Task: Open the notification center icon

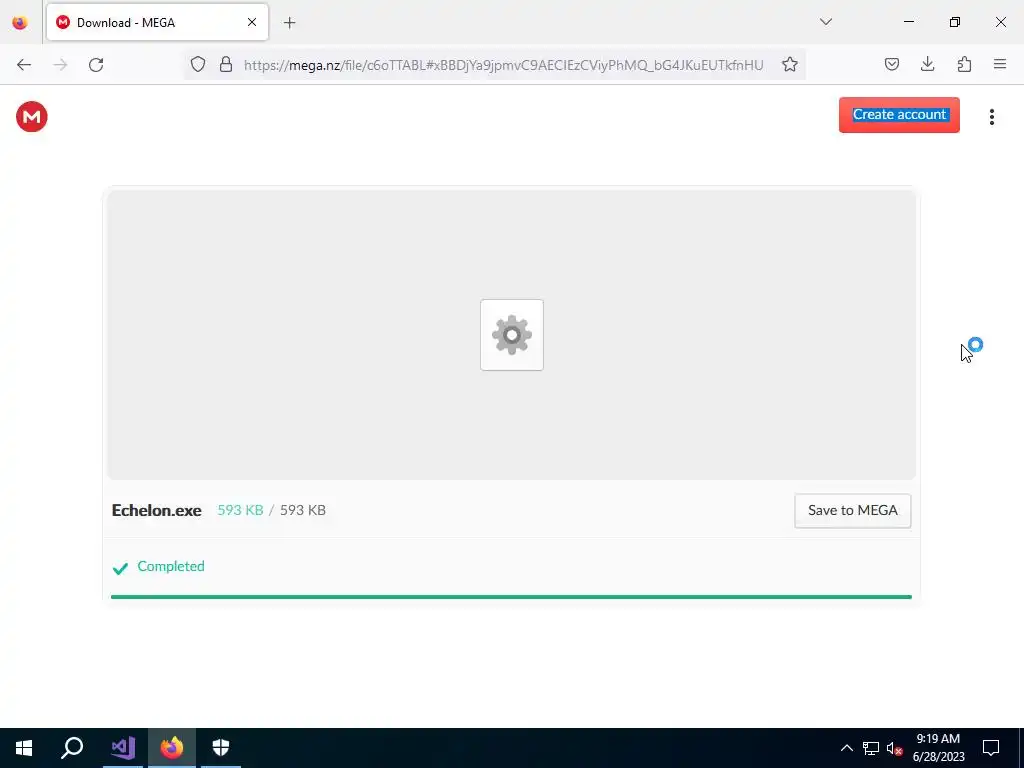Action: pos(991,748)
